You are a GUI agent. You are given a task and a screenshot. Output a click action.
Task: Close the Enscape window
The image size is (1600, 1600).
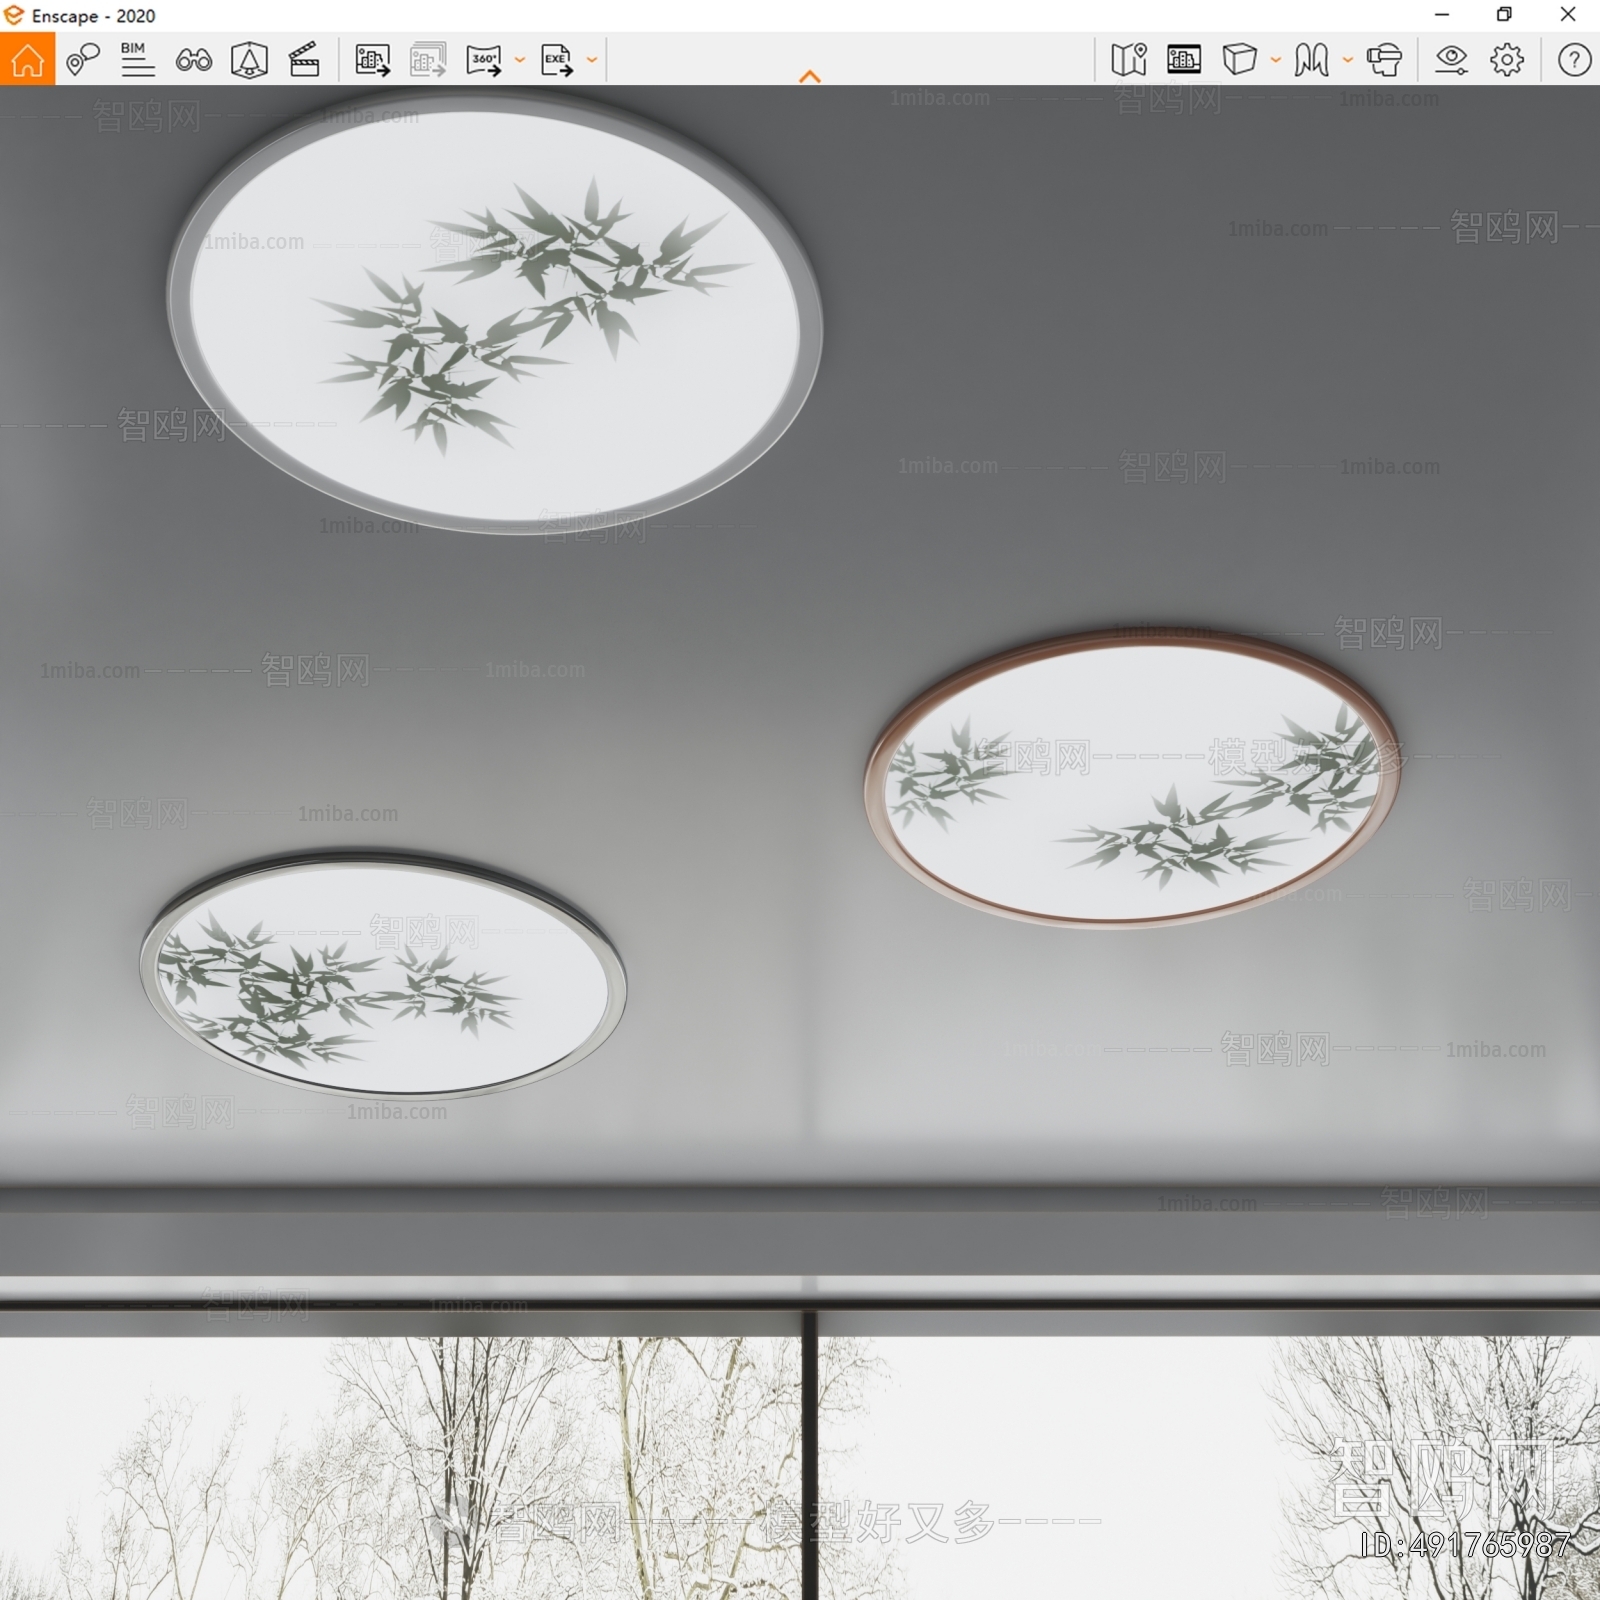coord(1568,15)
